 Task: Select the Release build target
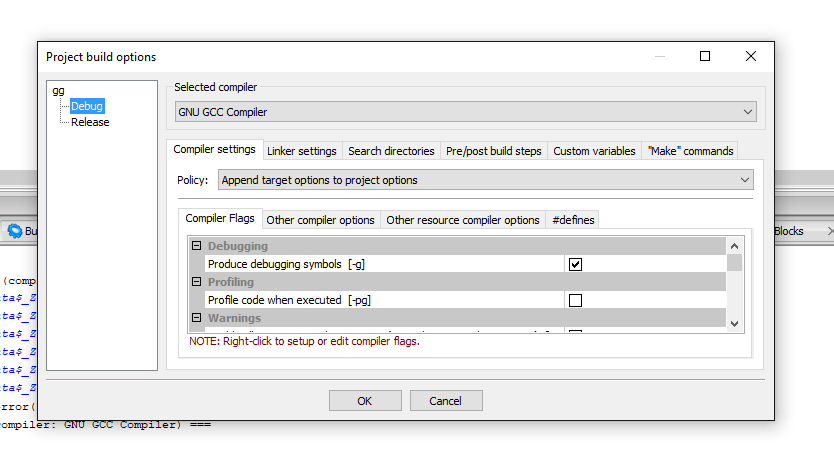click(x=90, y=122)
